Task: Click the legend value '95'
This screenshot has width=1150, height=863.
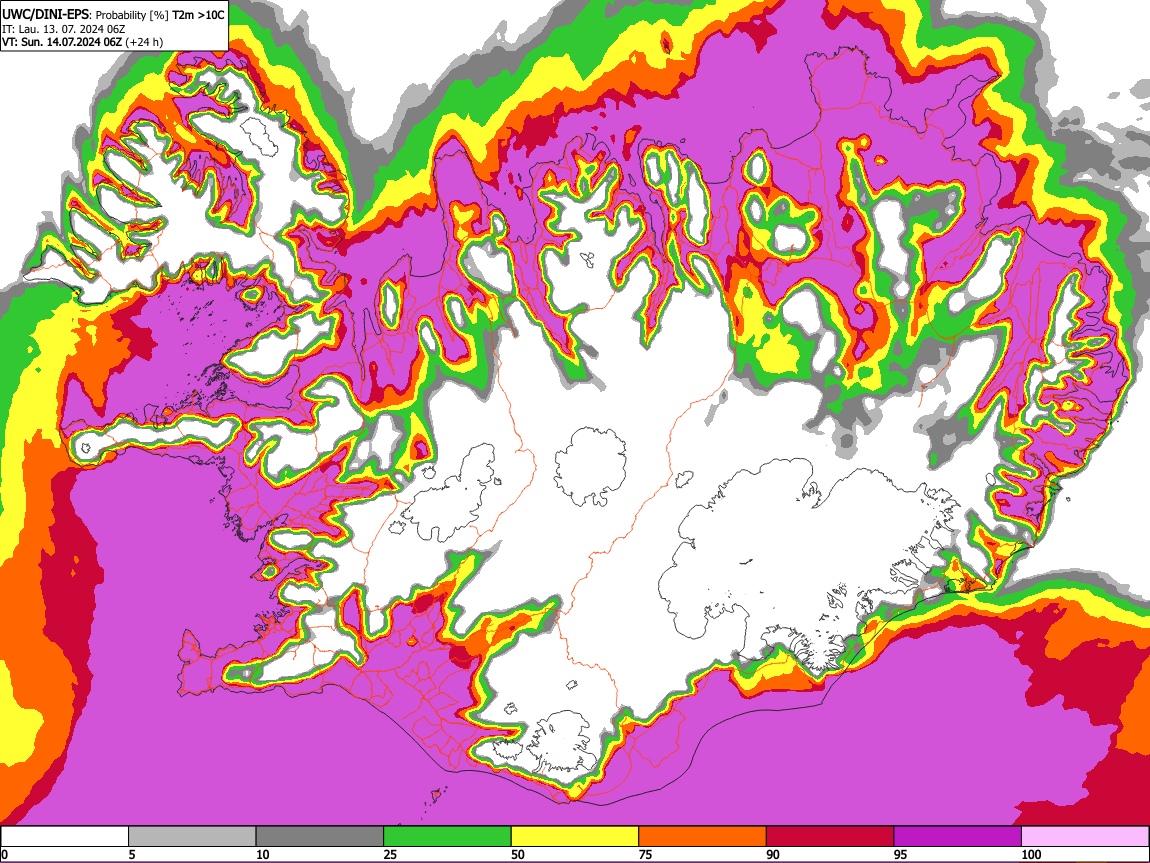Action: click(901, 854)
